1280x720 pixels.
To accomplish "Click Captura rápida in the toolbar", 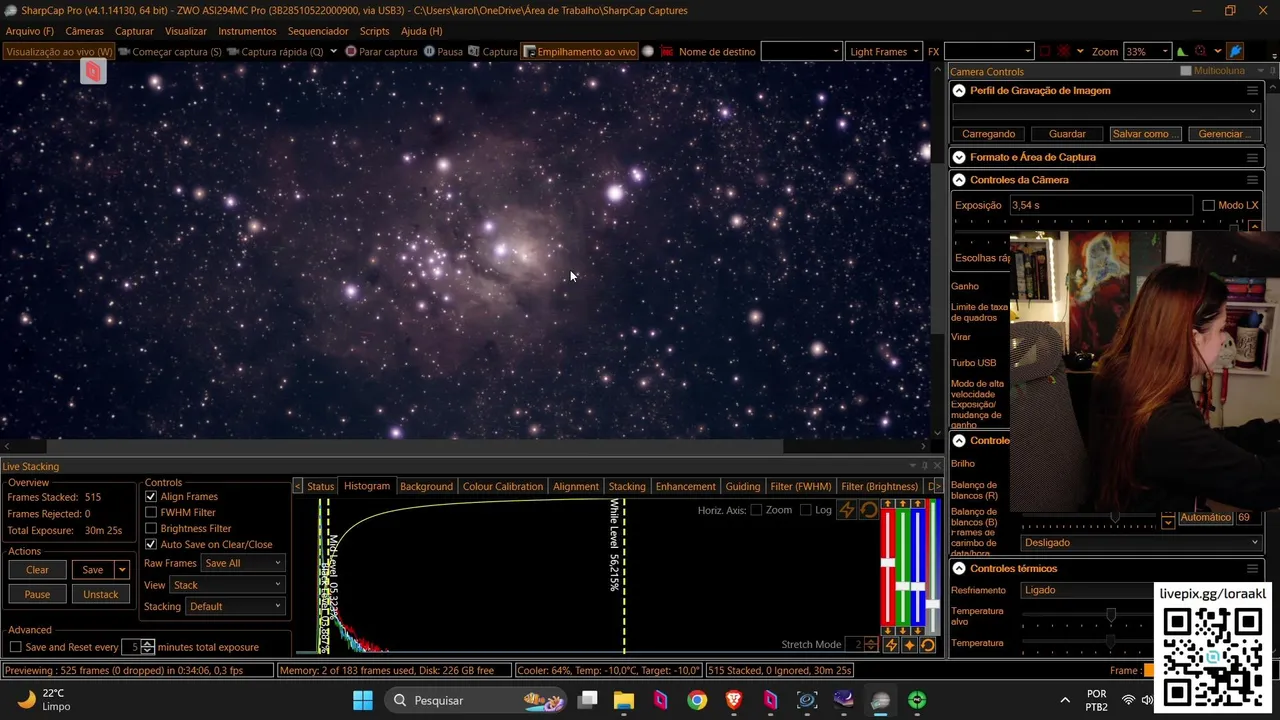I will (x=275, y=52).
